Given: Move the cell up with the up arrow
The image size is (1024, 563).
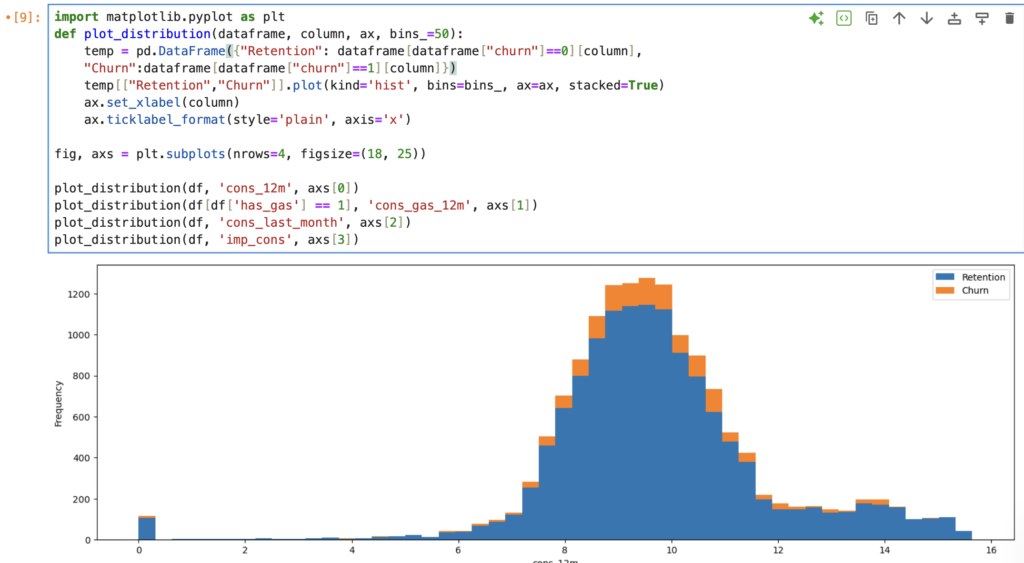Looking at the screenshot, I should click(899, 18).
